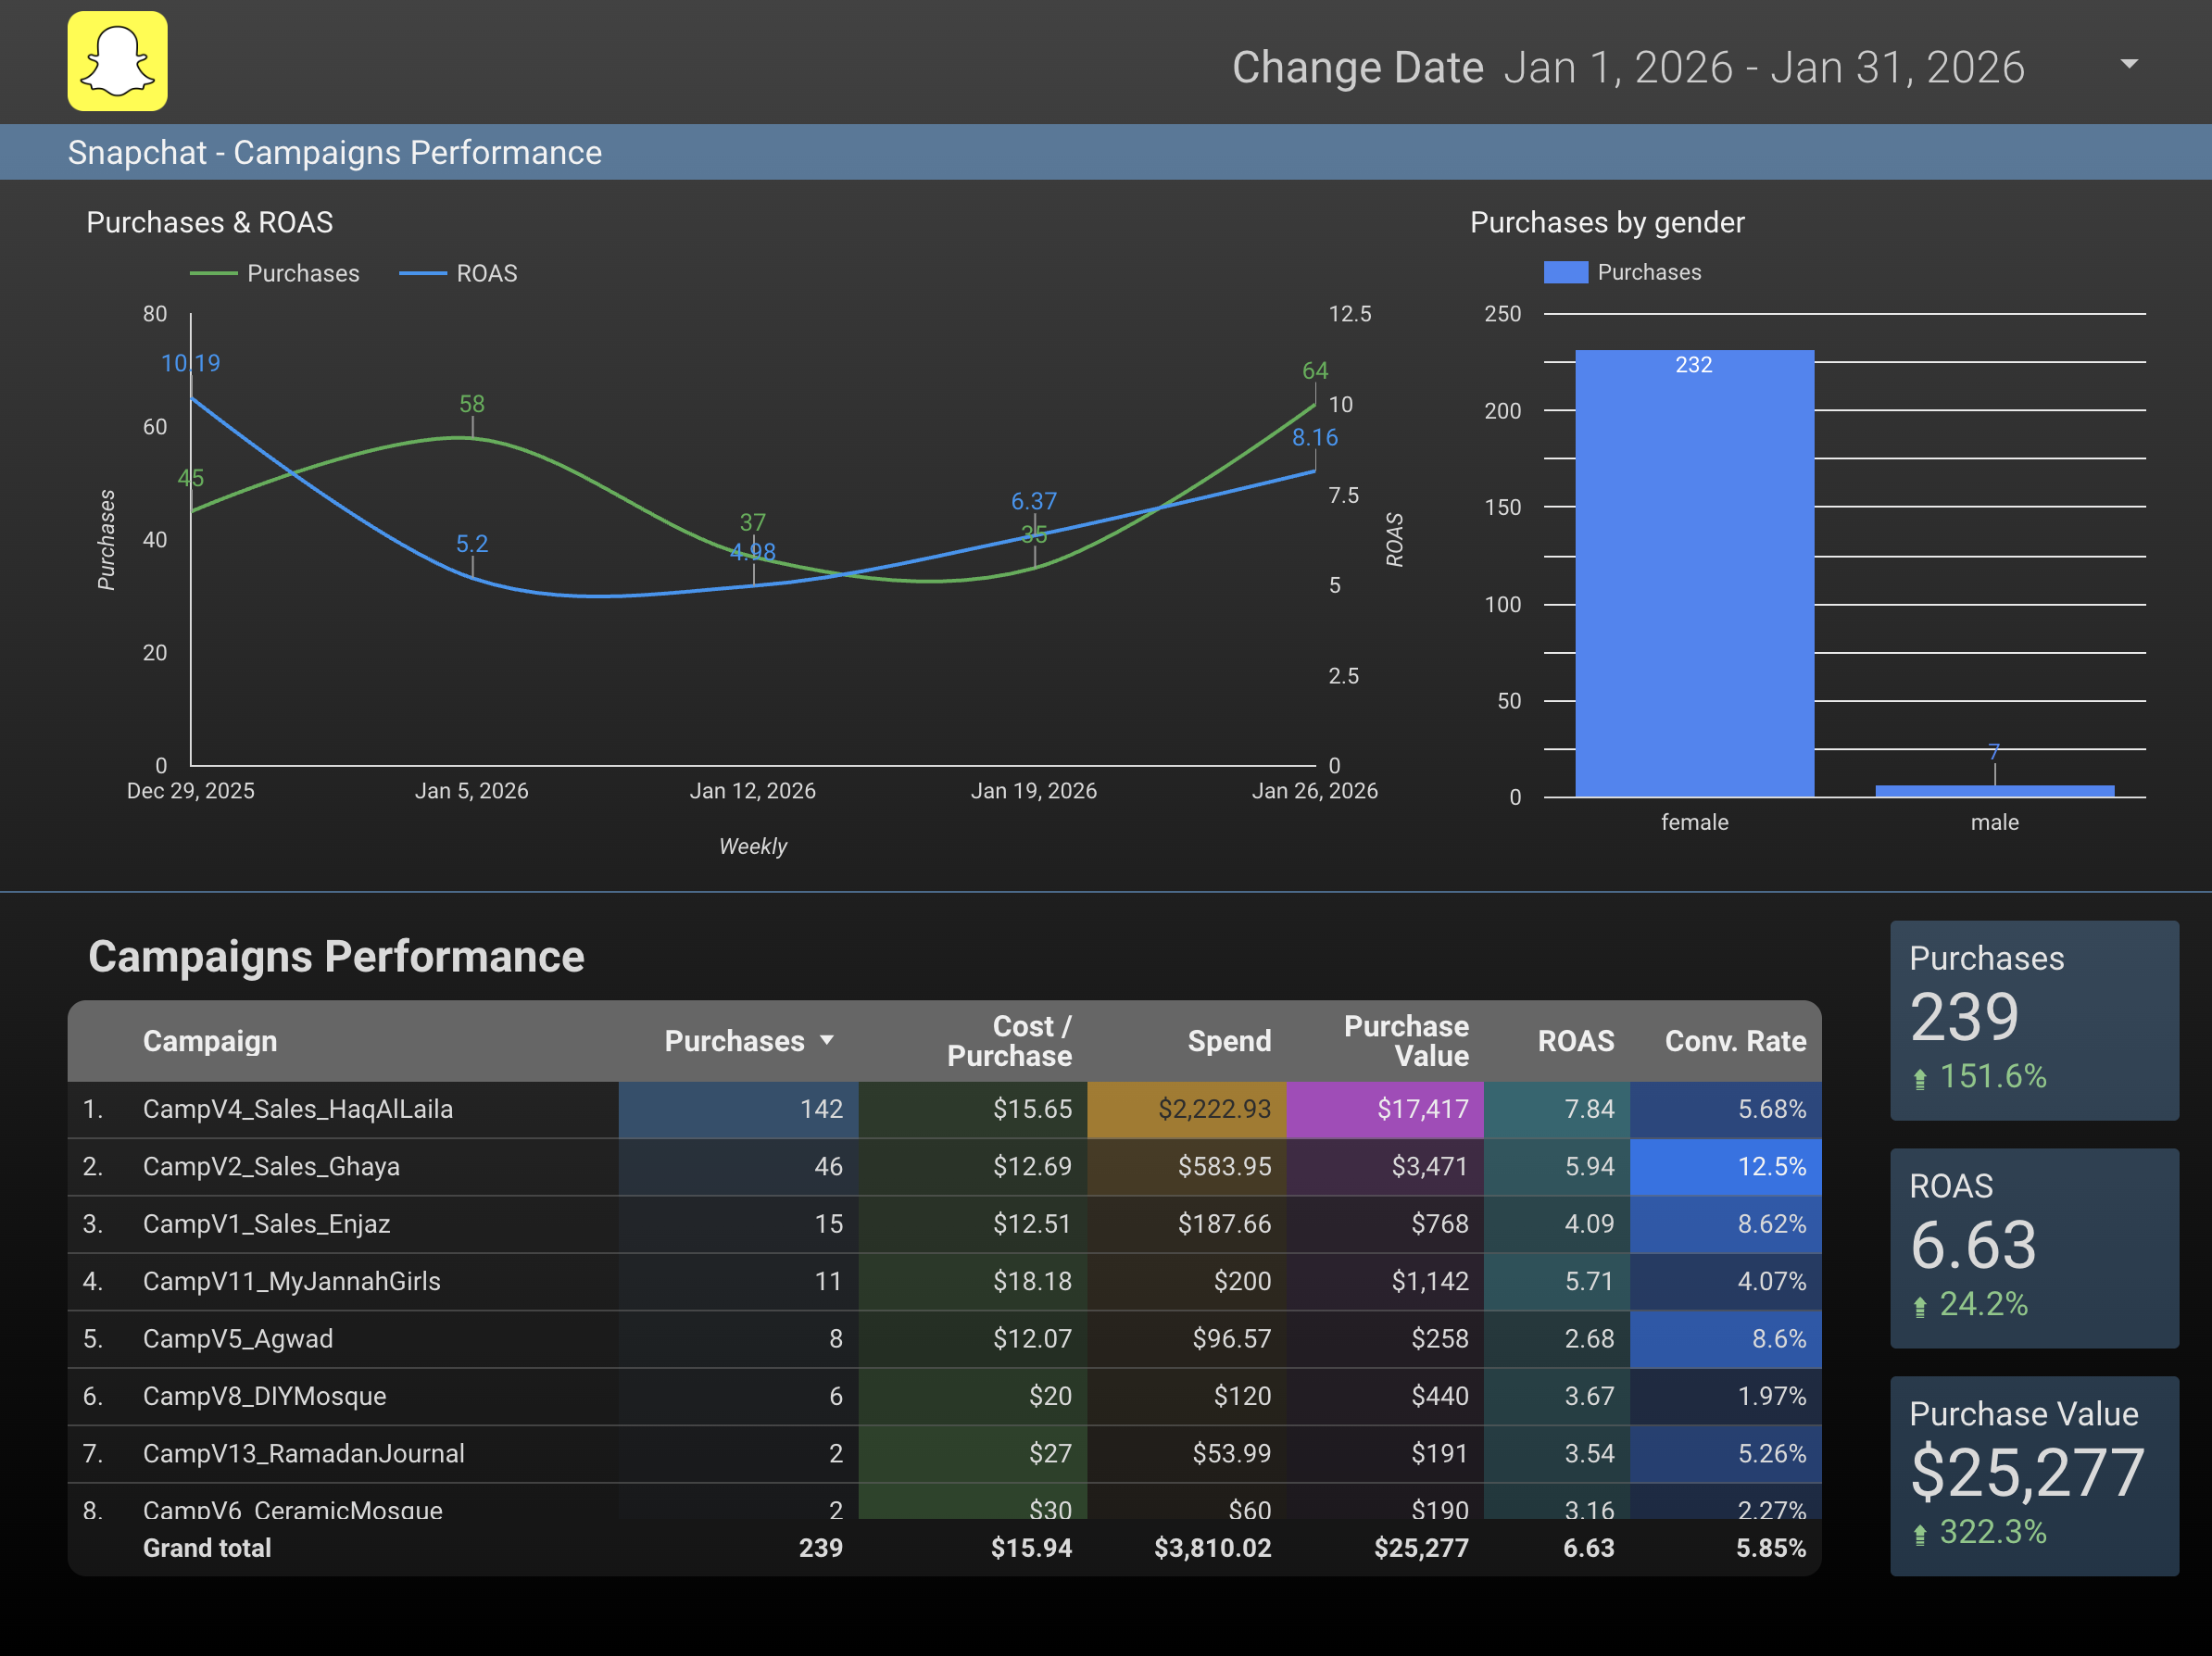Select the CampV2_Sales_Ghaya campaign row
The image size is (2212, 1656).
pyautogui.click(x=271, y=1166)
